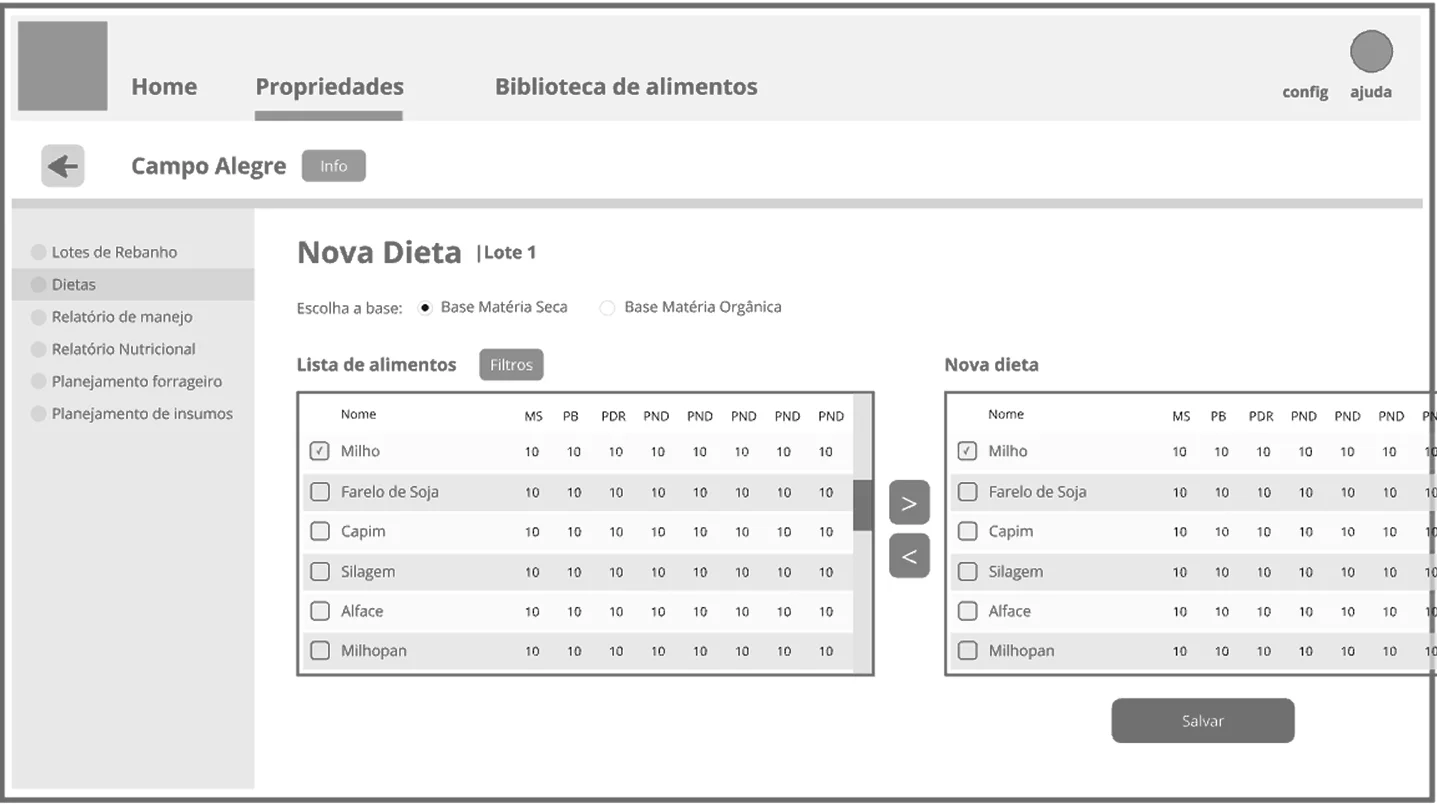Screen dimensions: 1437x804
Task: Click the gray logo placeholder in header
Action: [63, 66]
